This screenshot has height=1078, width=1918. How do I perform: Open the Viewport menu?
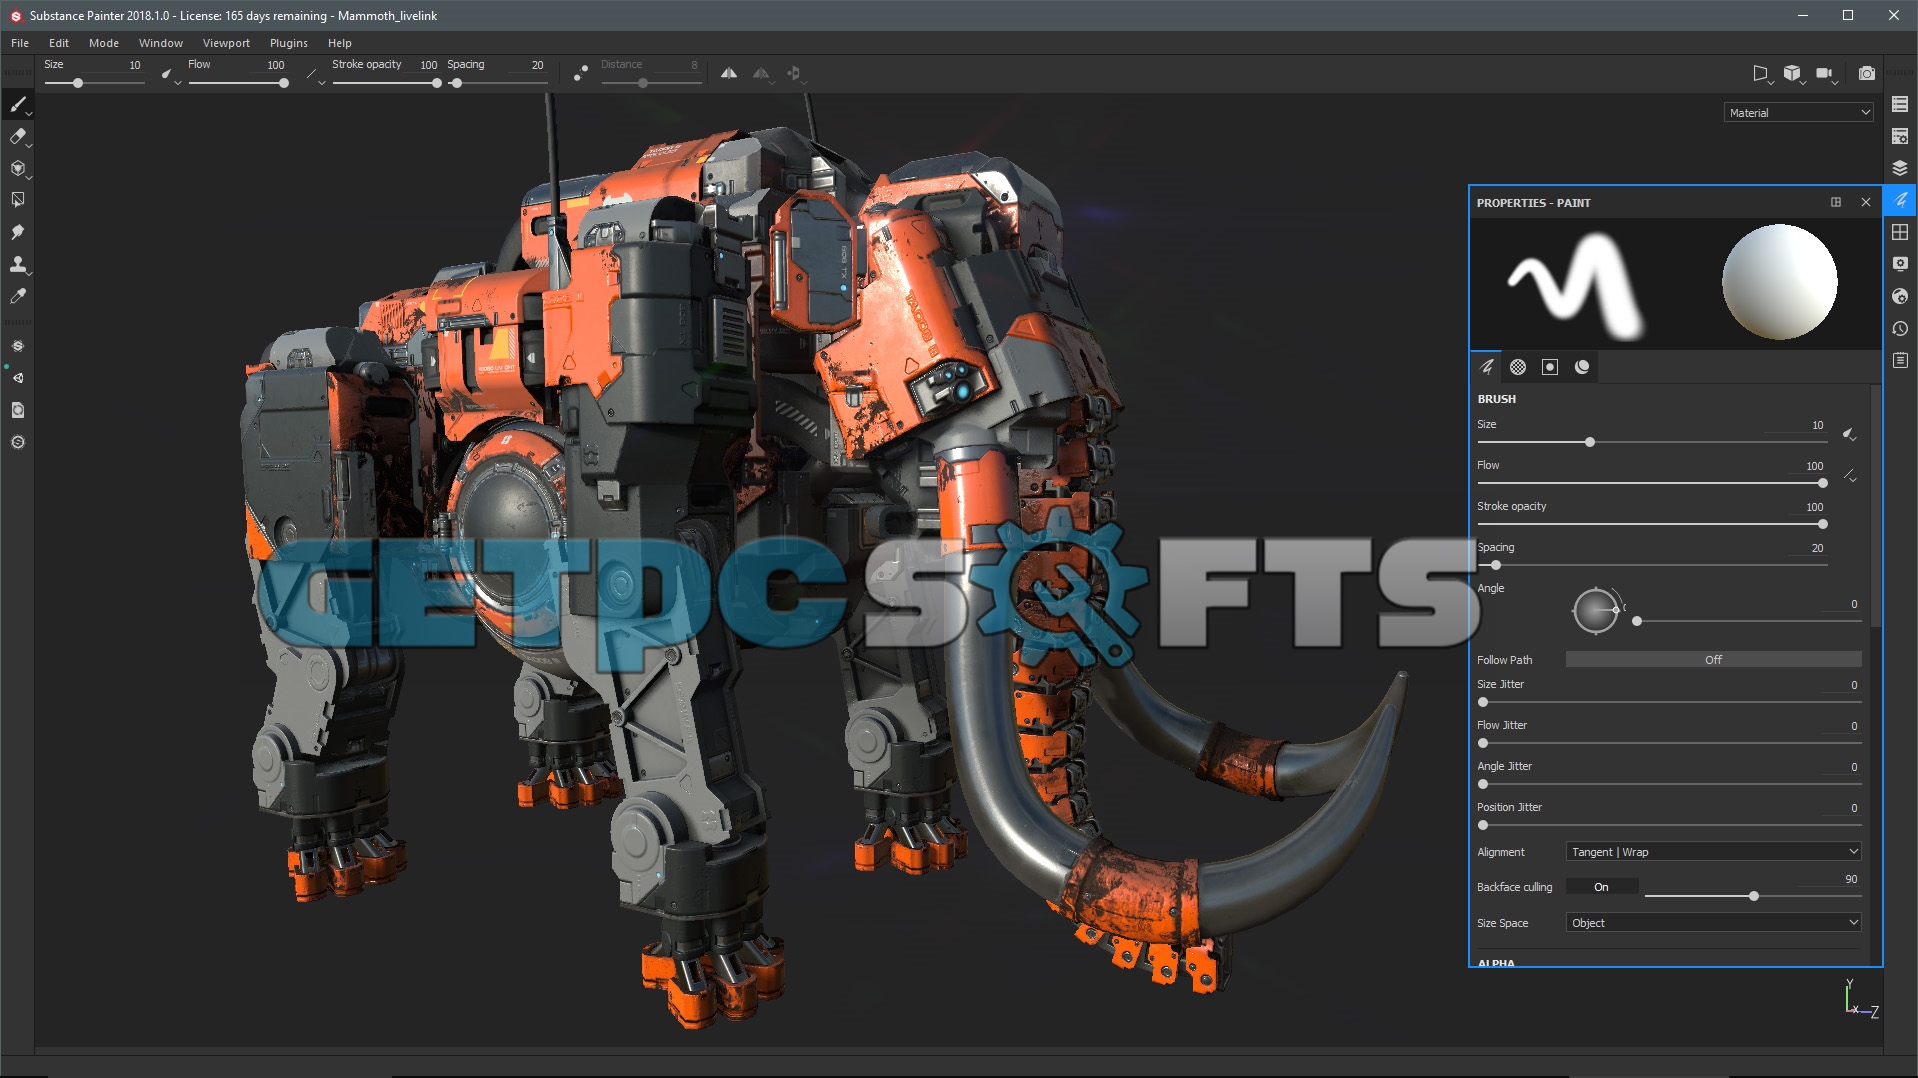pyautogui.click(x=226, y=43)
